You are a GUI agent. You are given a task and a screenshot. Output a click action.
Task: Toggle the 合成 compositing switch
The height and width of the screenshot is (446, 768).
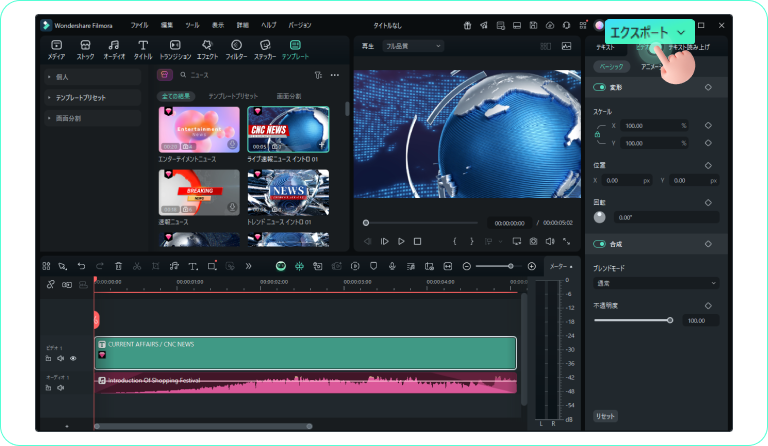pos(600,244)
